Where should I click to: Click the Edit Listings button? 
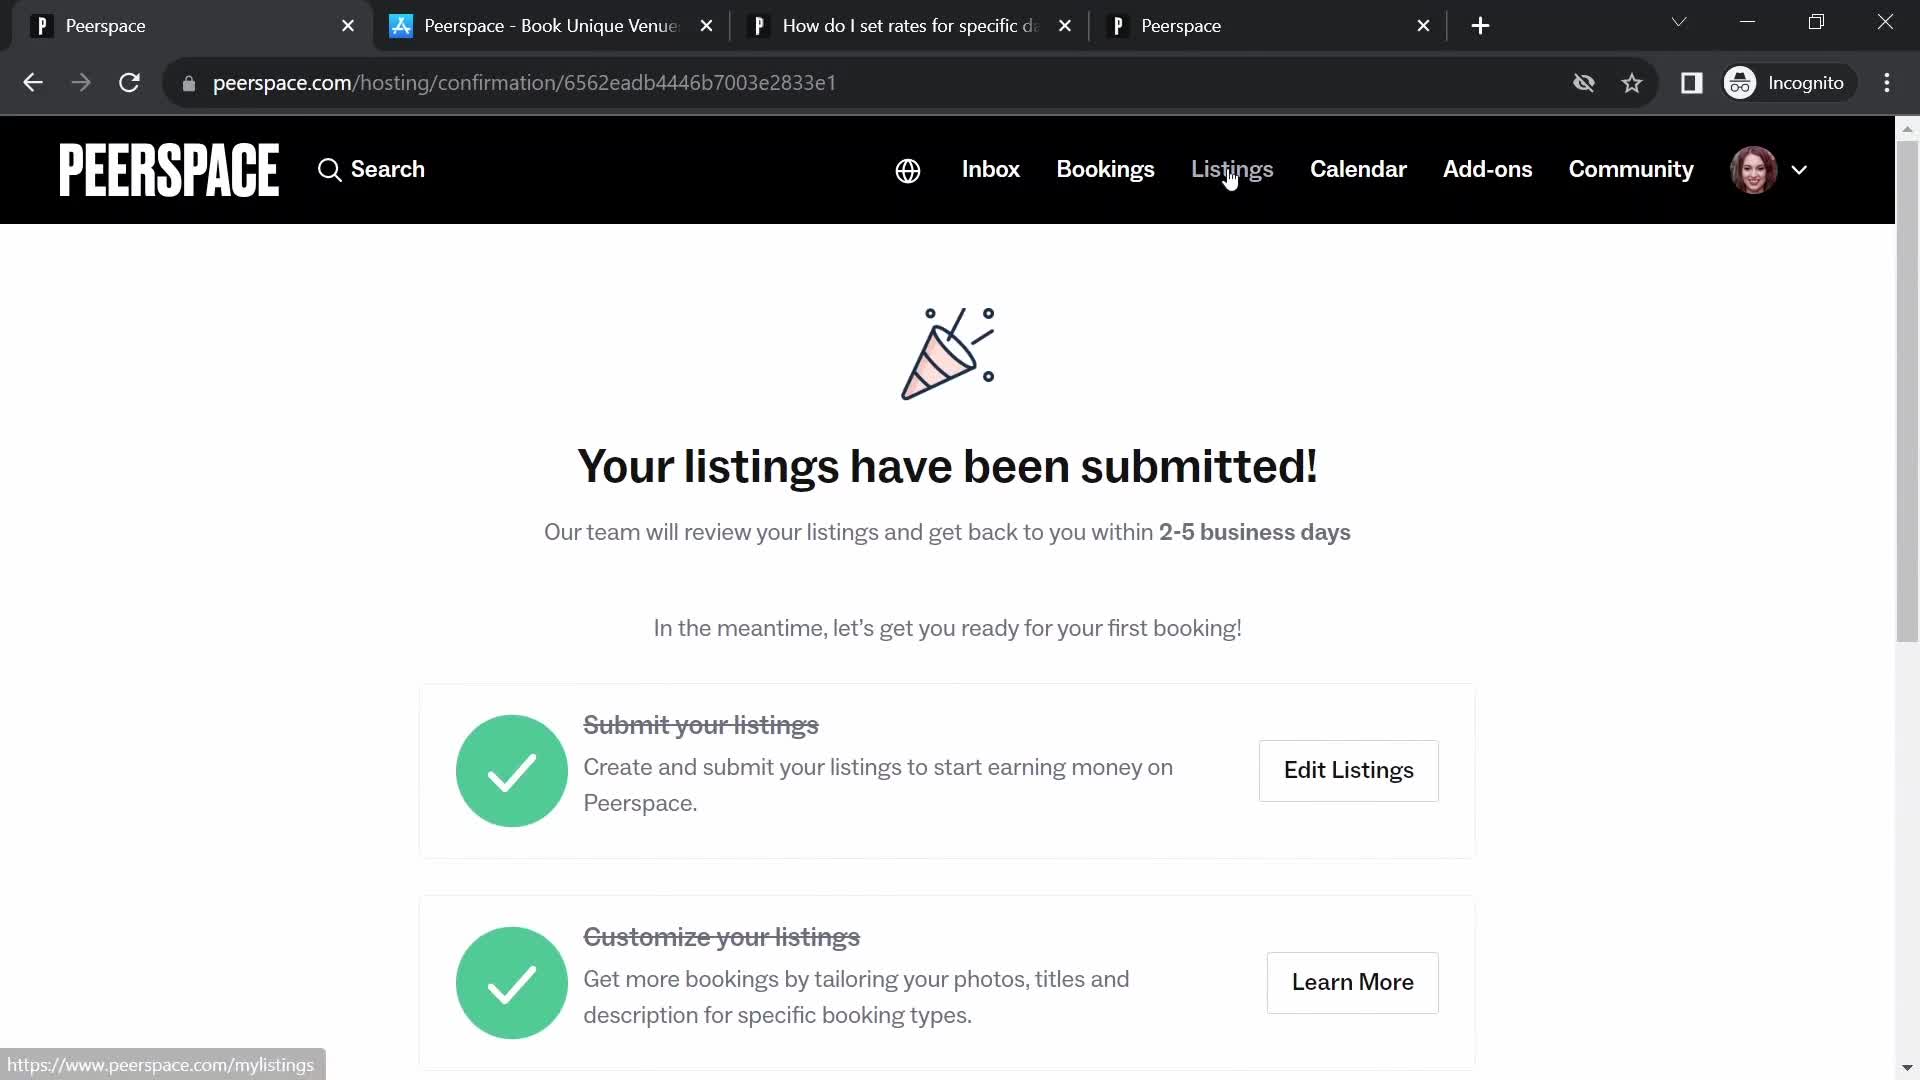pos(1349,770)
